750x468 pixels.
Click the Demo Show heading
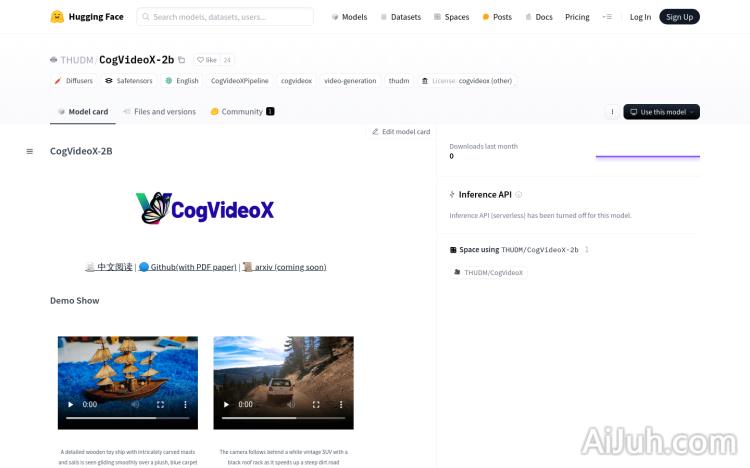pos(75,301)
